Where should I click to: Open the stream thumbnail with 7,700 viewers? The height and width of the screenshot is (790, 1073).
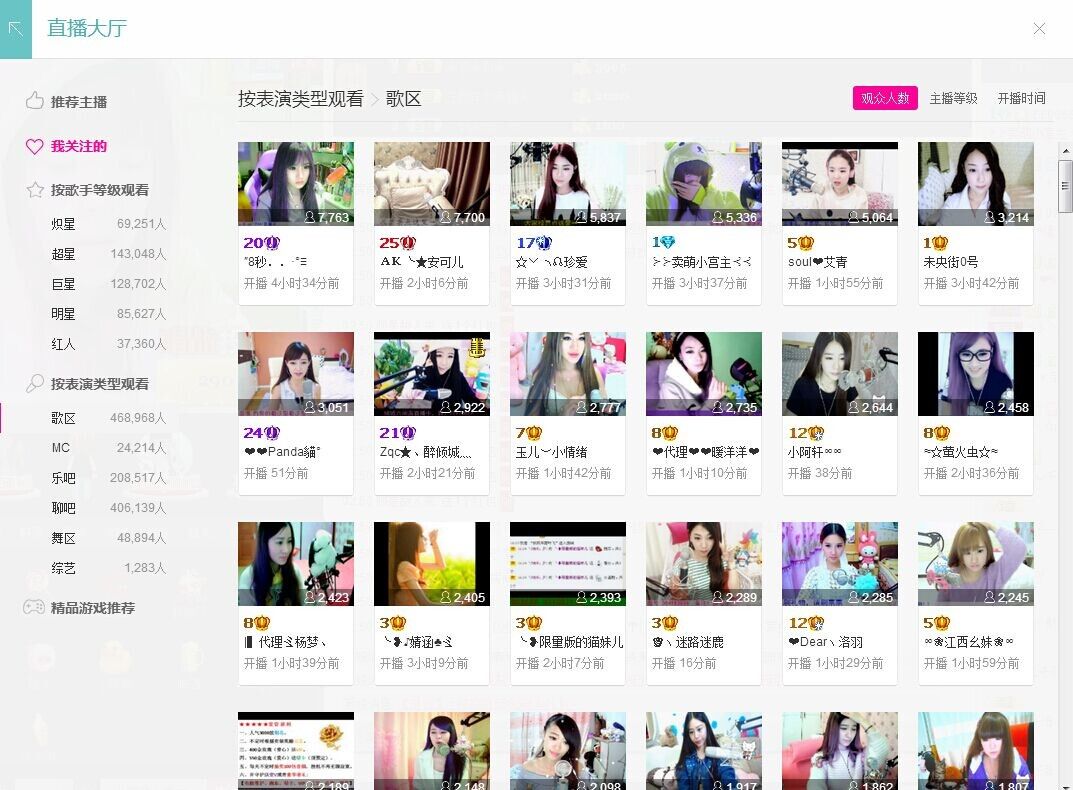pyautogui.click(x=432, y=183)
